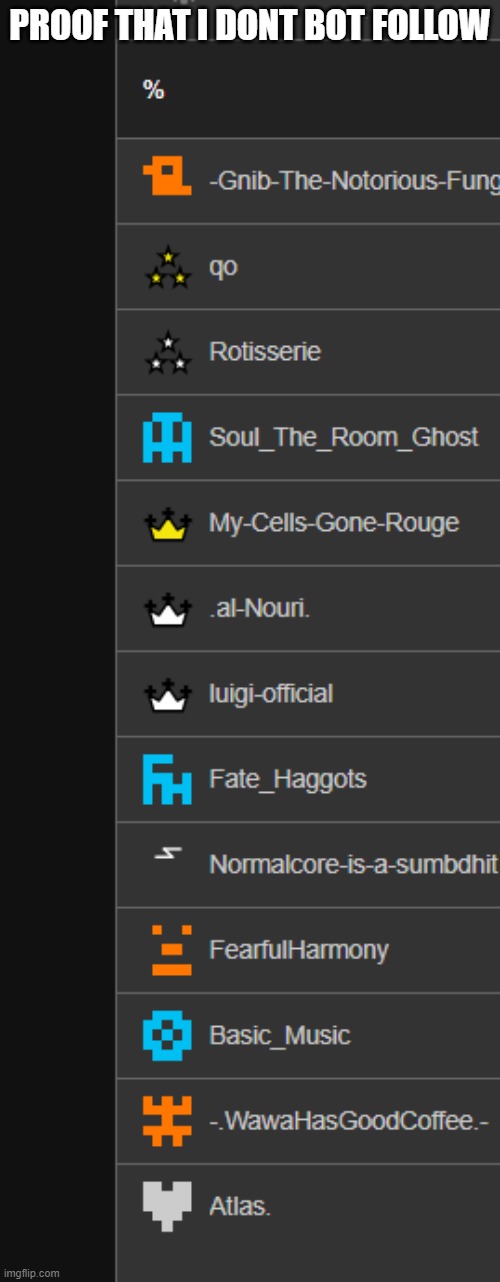Open the qo username link
500x1282 pixels.
pyautogui.click(x=223, y=268)
